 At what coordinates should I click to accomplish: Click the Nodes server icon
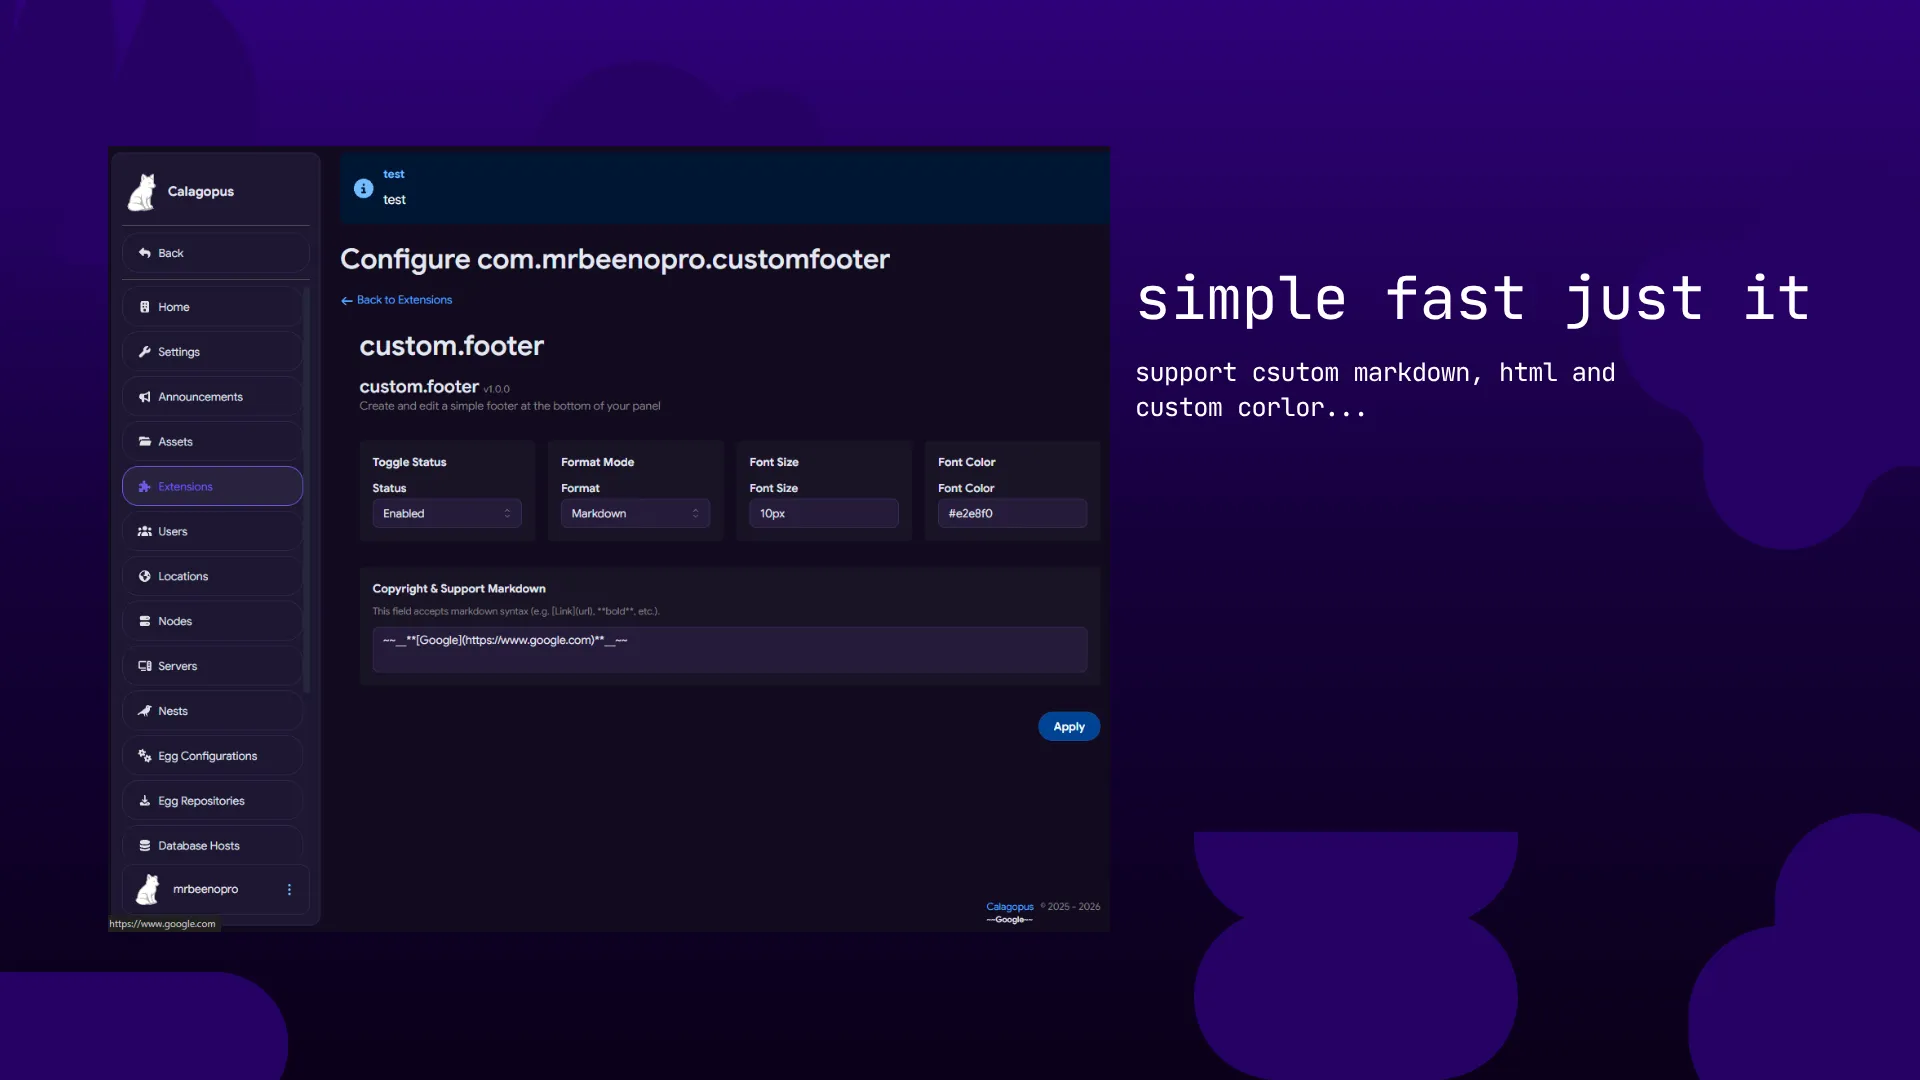coord(145,621)
